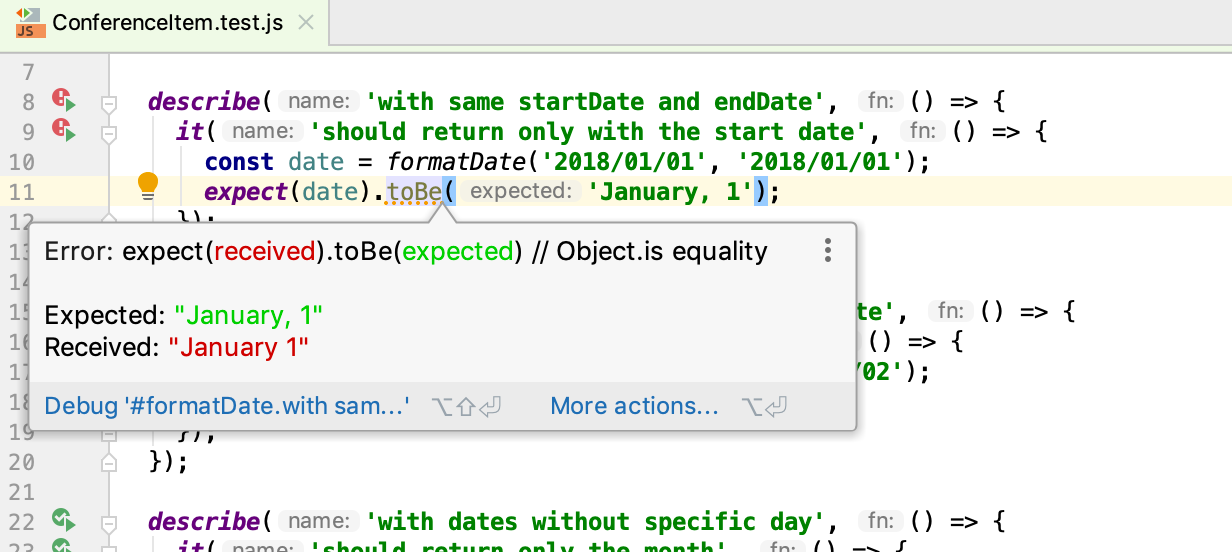Click the Debug '#formatDate.with sam...' link
The height and width of the screenshot is (552, 1232).
coord(227,406)
